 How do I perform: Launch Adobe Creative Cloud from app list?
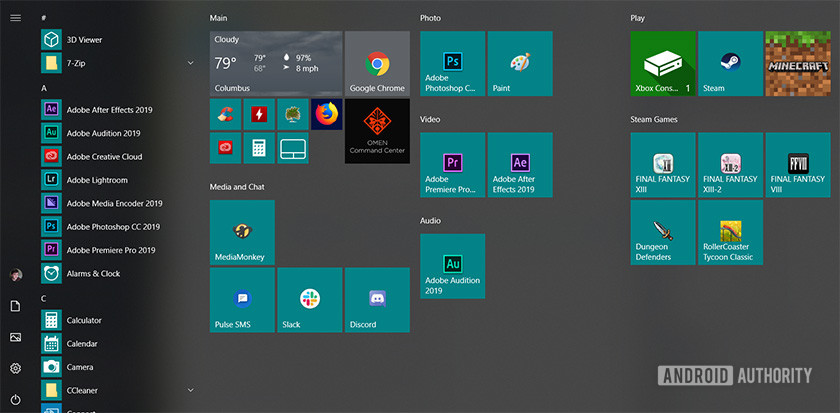coord(118,156)
